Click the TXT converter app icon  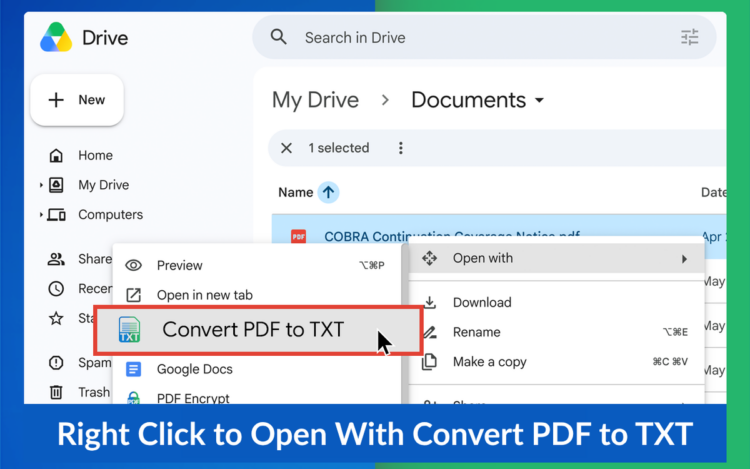[130, 330]
